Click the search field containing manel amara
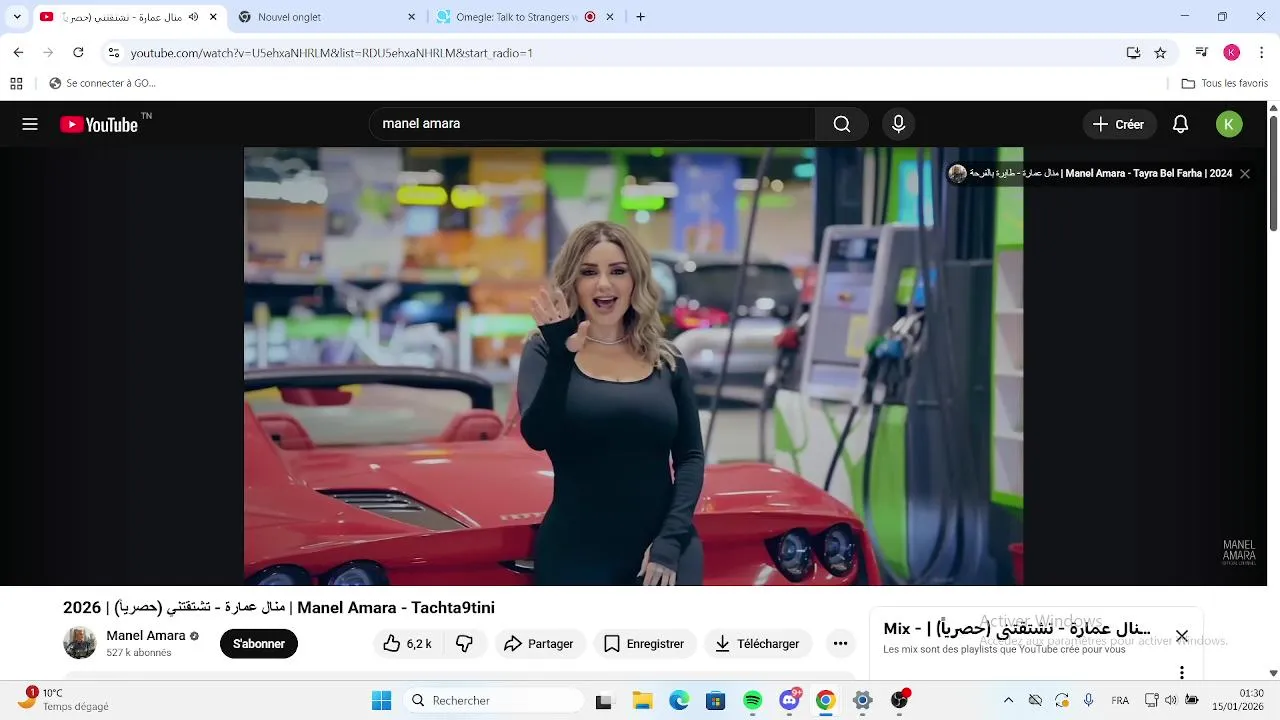Screen dimensions: 1280x720 click(592, 124)
